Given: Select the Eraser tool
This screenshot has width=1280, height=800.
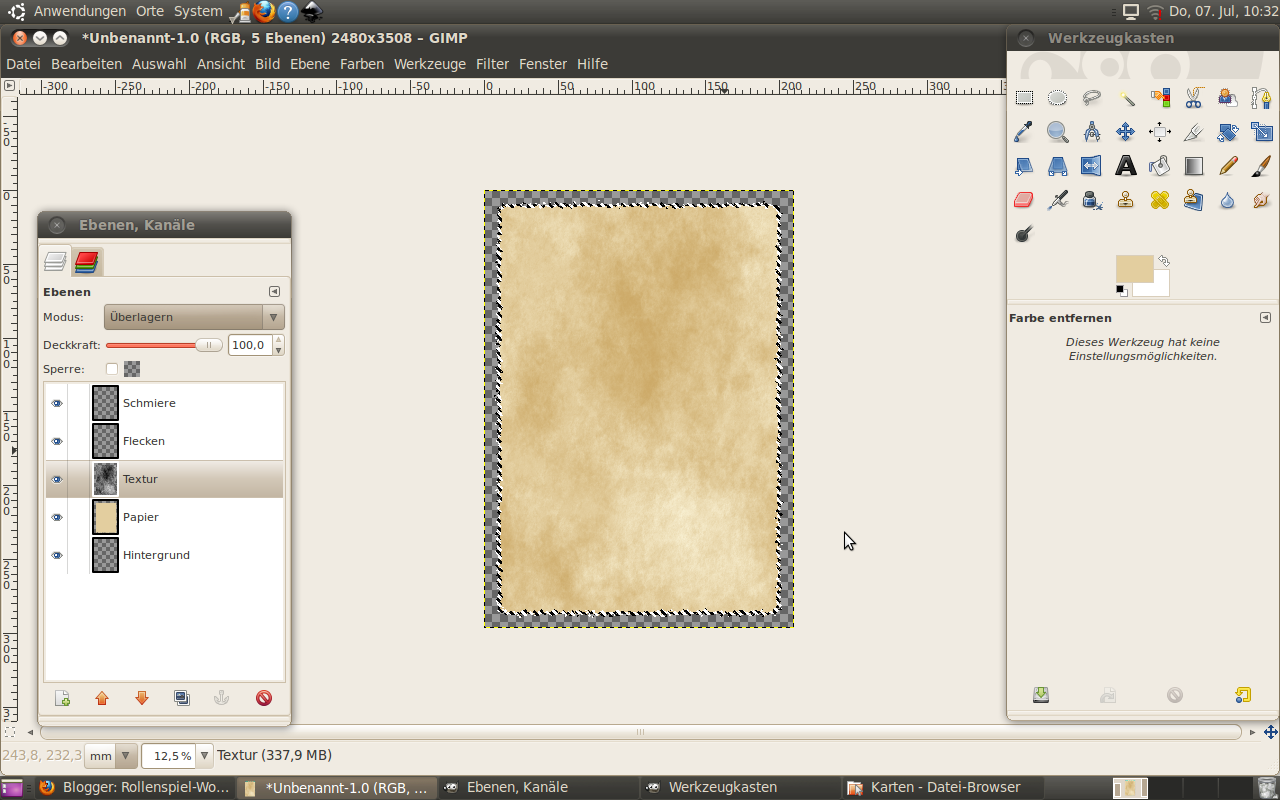Looking at the screenshot, I should coord(1023,200).
